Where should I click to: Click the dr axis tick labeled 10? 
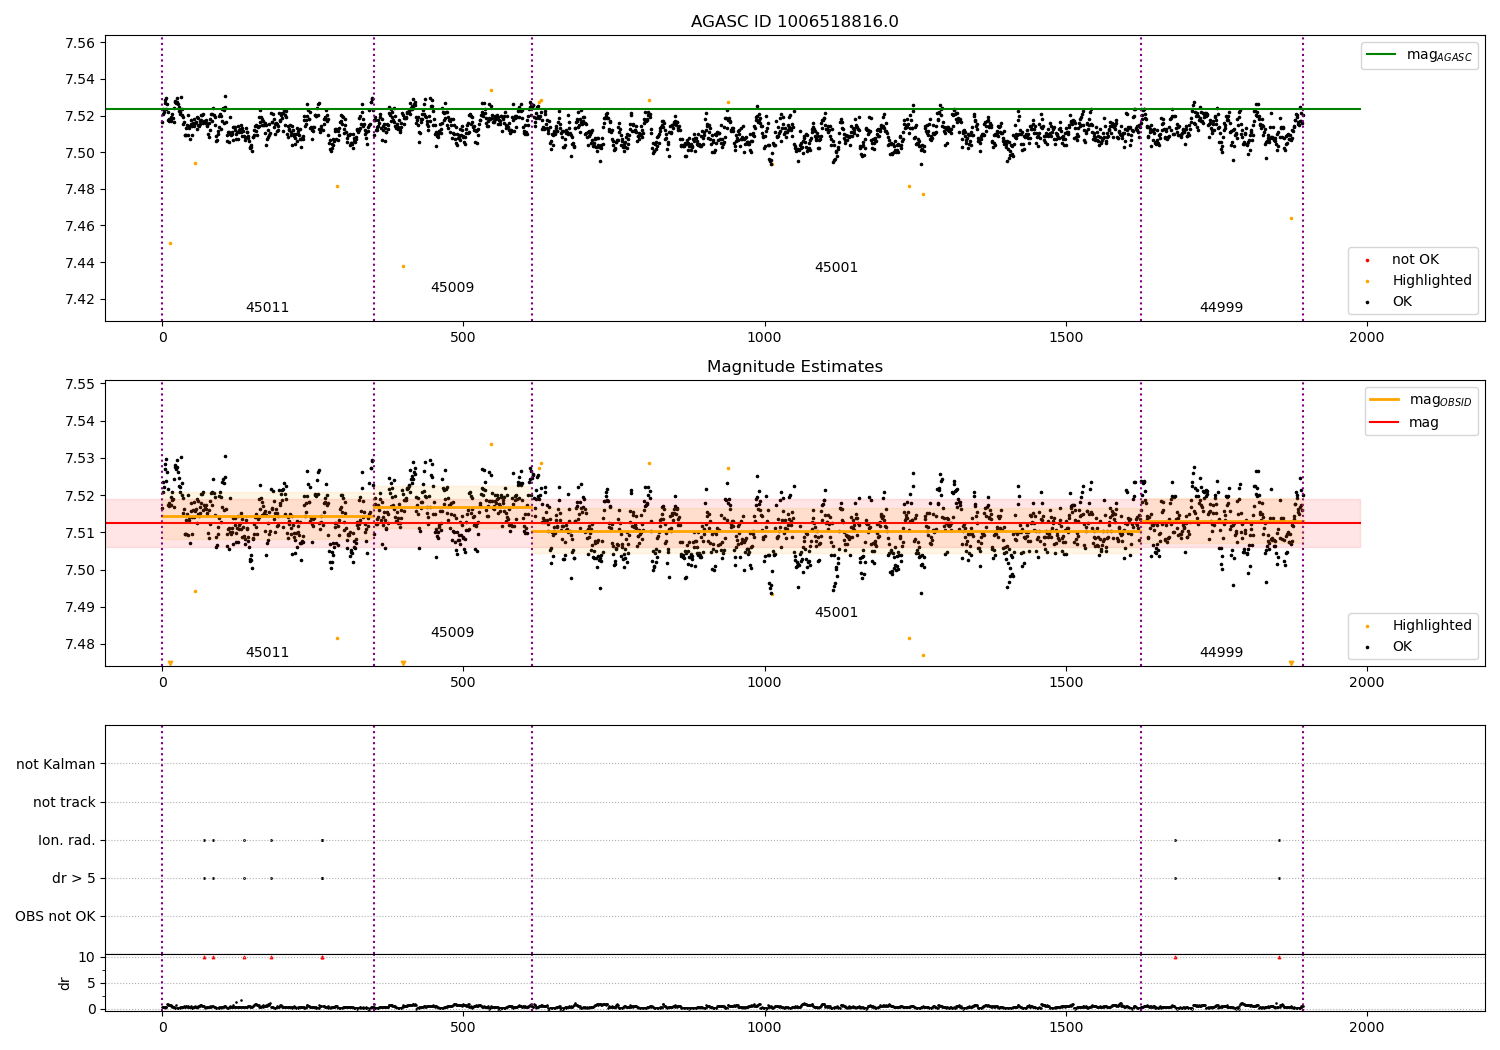tap(87, 958)
